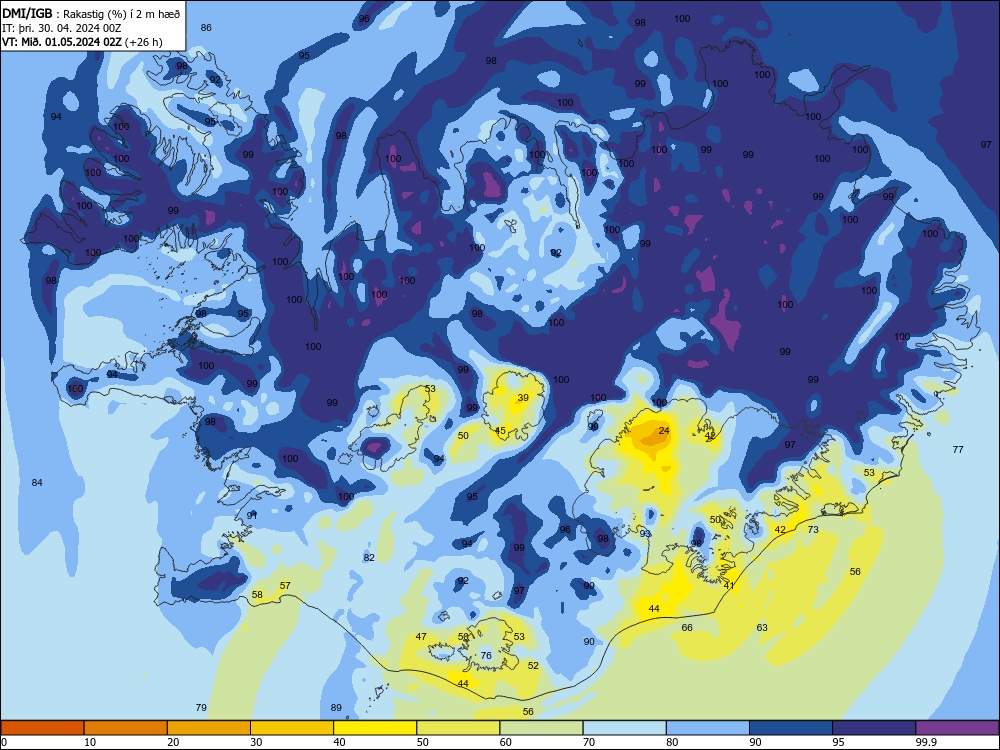Screen dimensions: 1000x750
Task: Click the '76' value on the map
Action: point(486,656)
